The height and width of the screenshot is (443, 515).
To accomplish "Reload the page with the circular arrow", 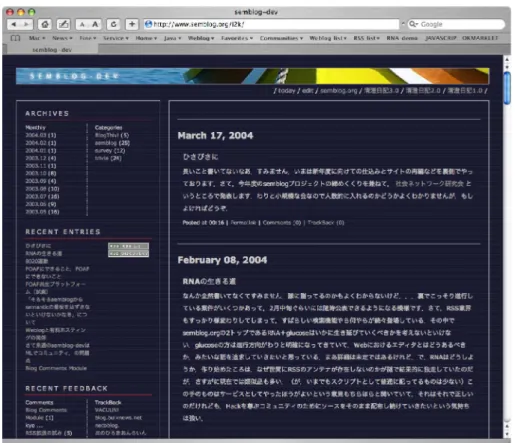I will (x=114, y=24).
